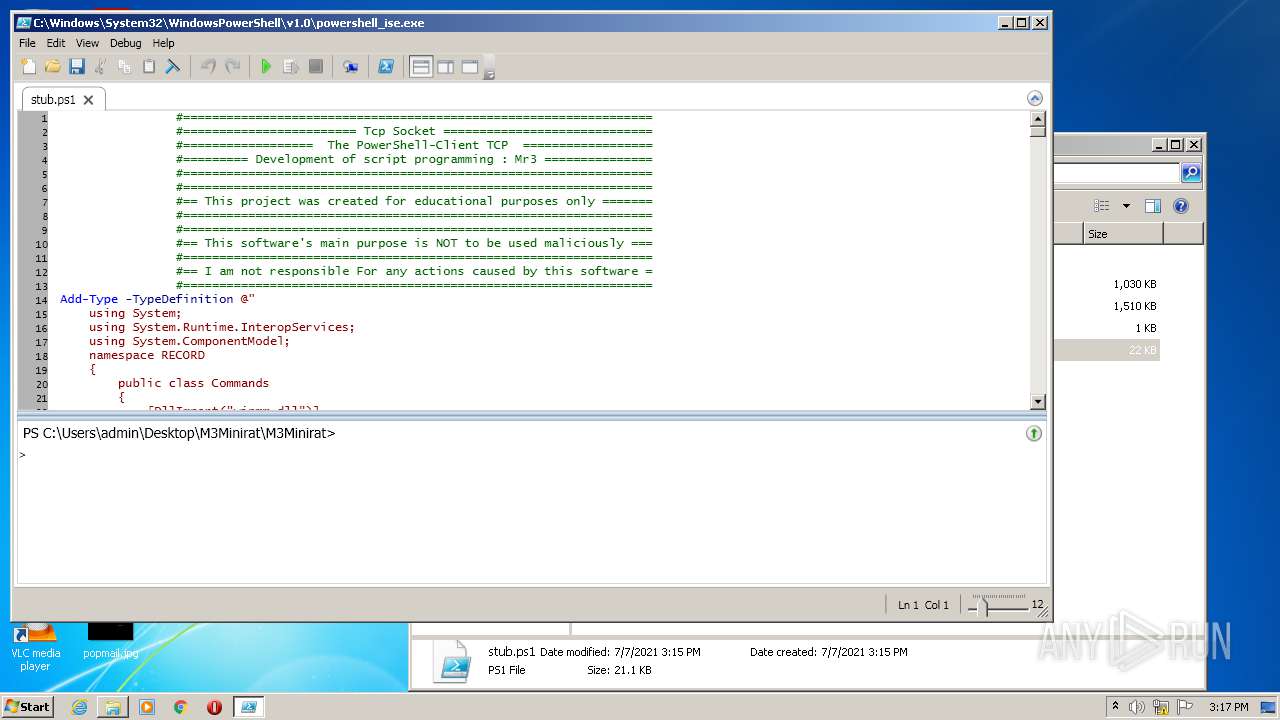Open the Explorer change-view dropdown arrow
This screenshot has width=1280, height=720.
(1126, 206)
